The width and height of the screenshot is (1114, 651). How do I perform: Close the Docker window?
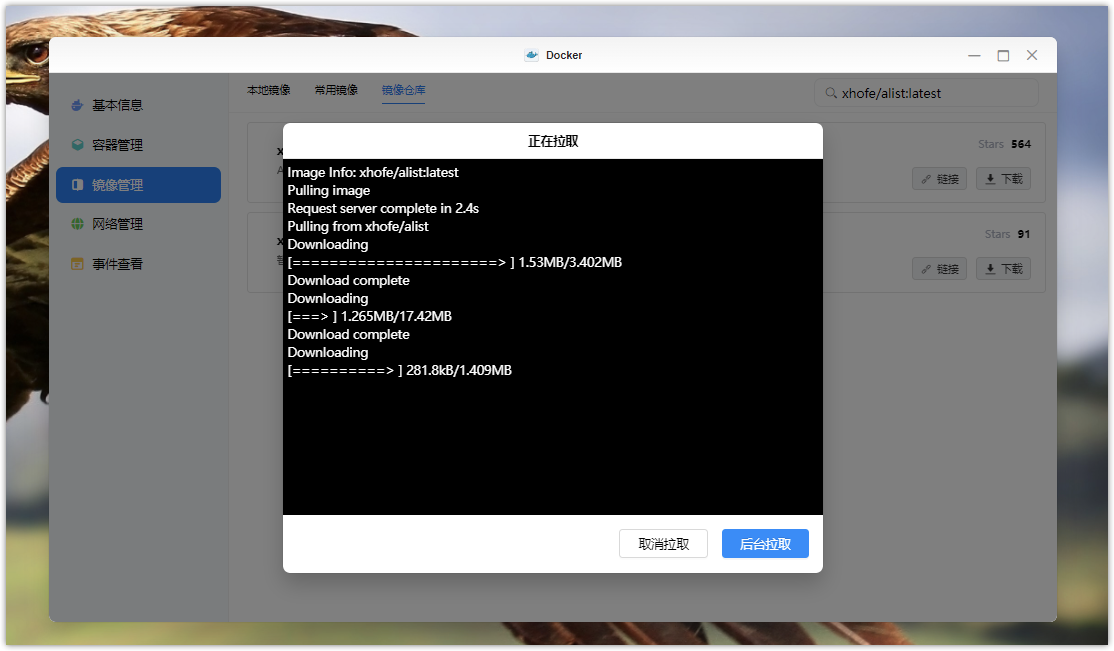coord(1032,55)
